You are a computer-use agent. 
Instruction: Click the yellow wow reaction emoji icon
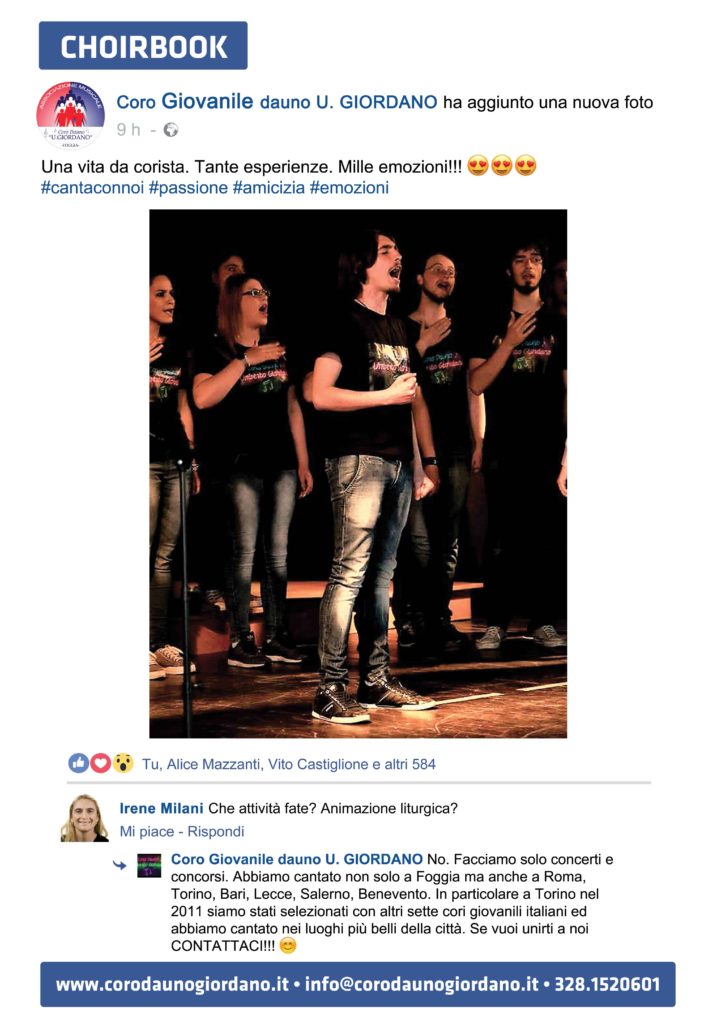(122, 763)
